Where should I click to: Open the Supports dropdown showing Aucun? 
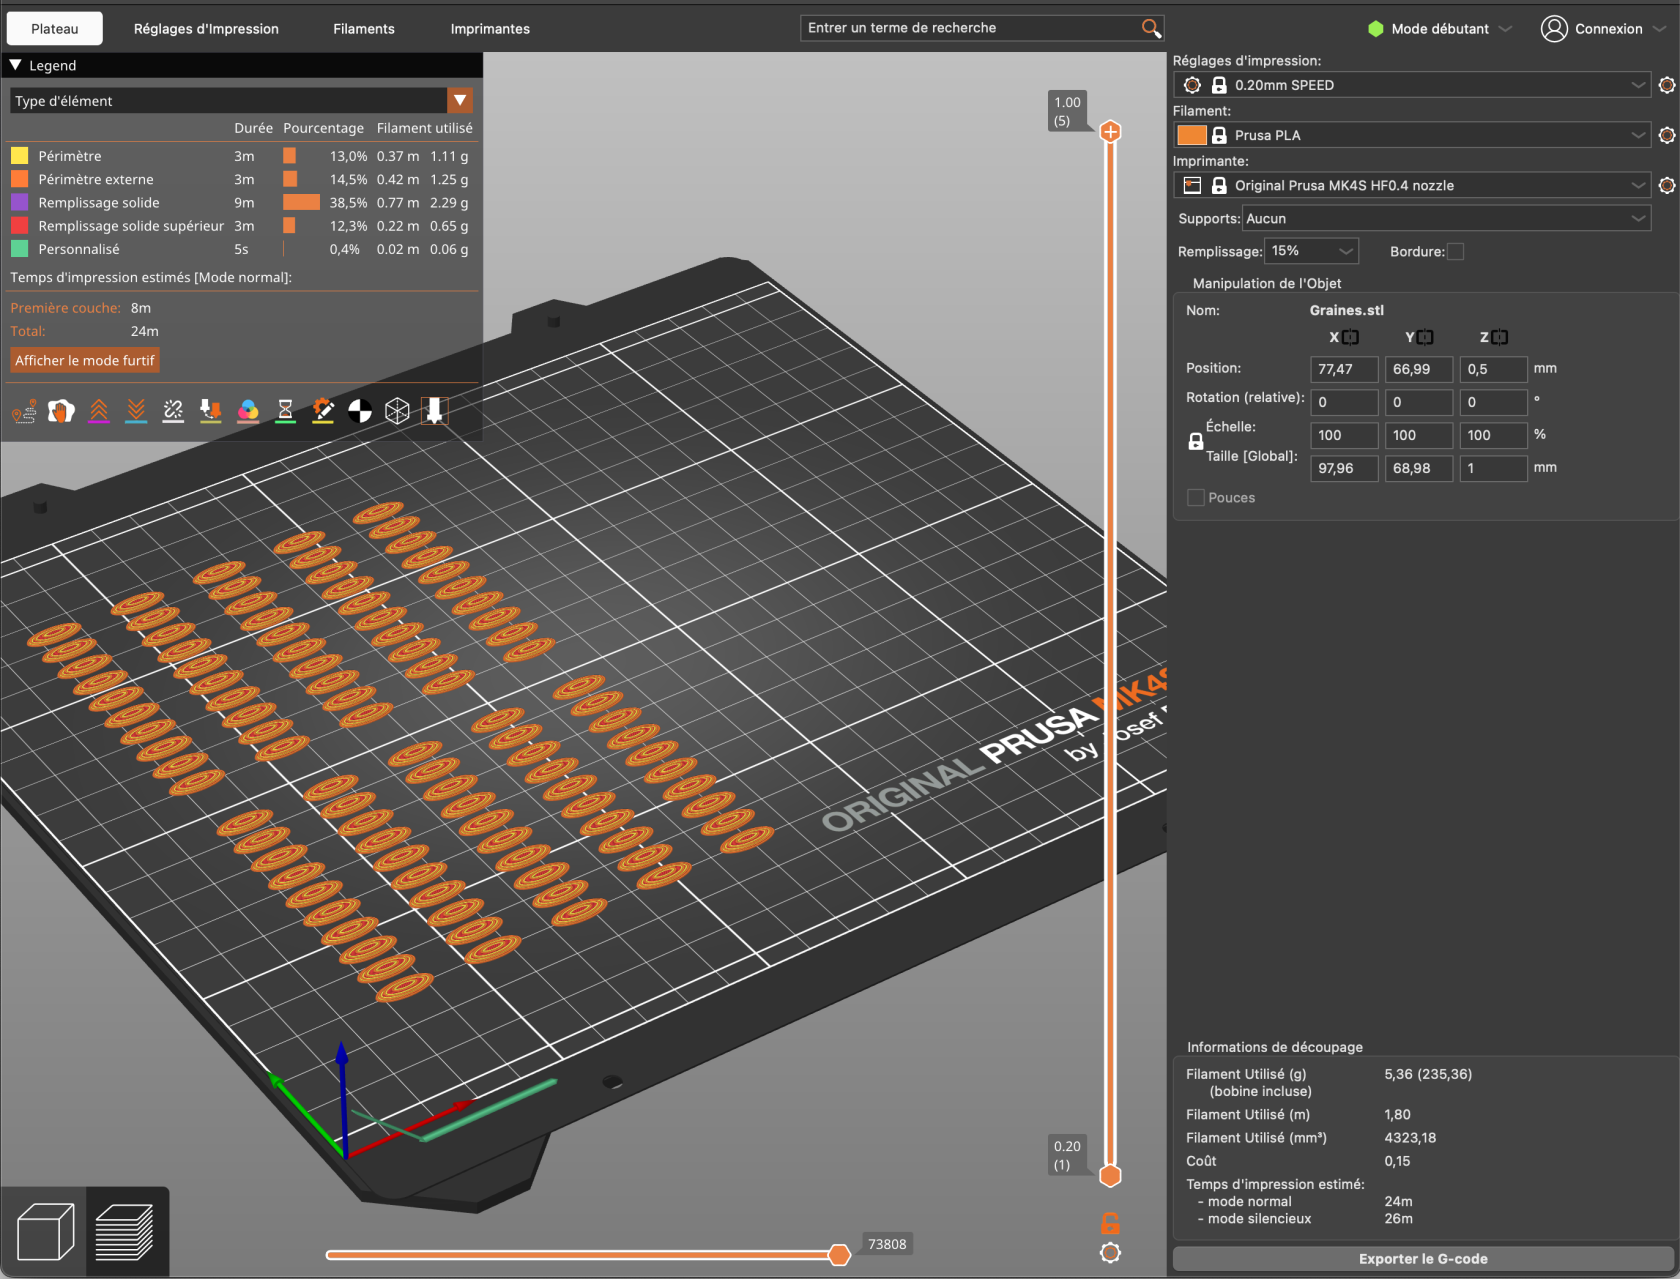point(1446,218)
